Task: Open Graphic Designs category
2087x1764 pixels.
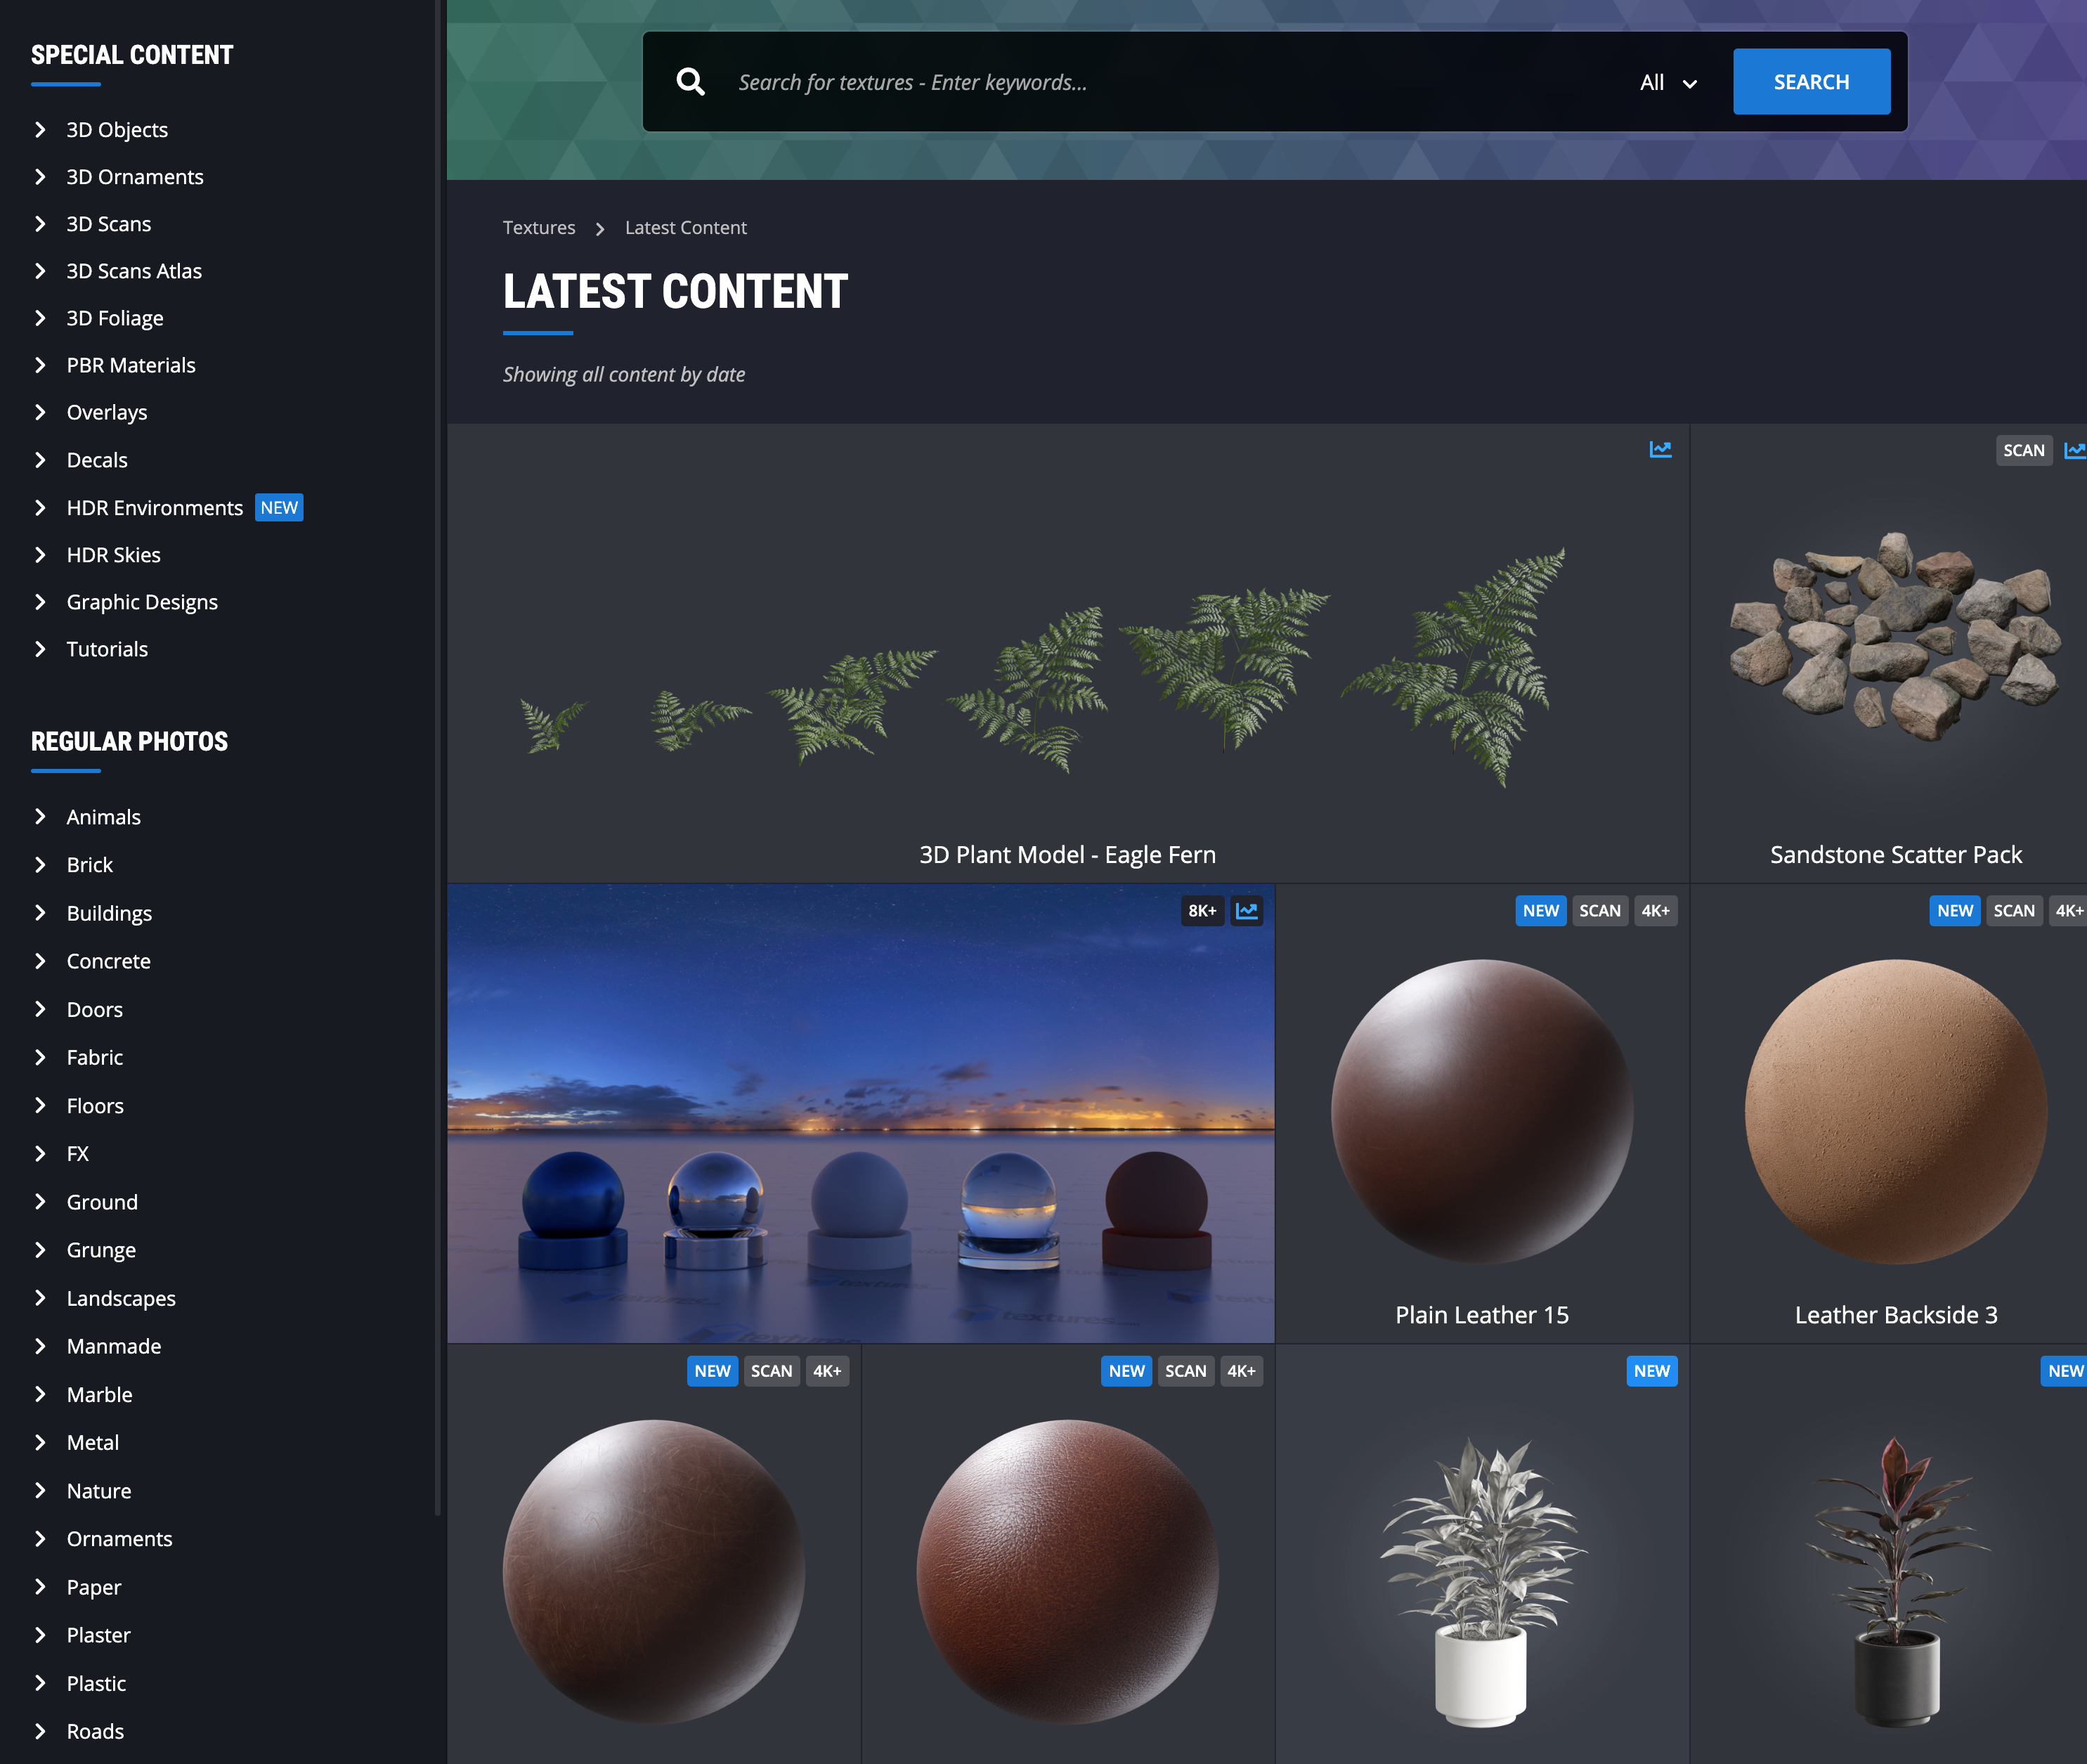Action: (x=142, y=602)
